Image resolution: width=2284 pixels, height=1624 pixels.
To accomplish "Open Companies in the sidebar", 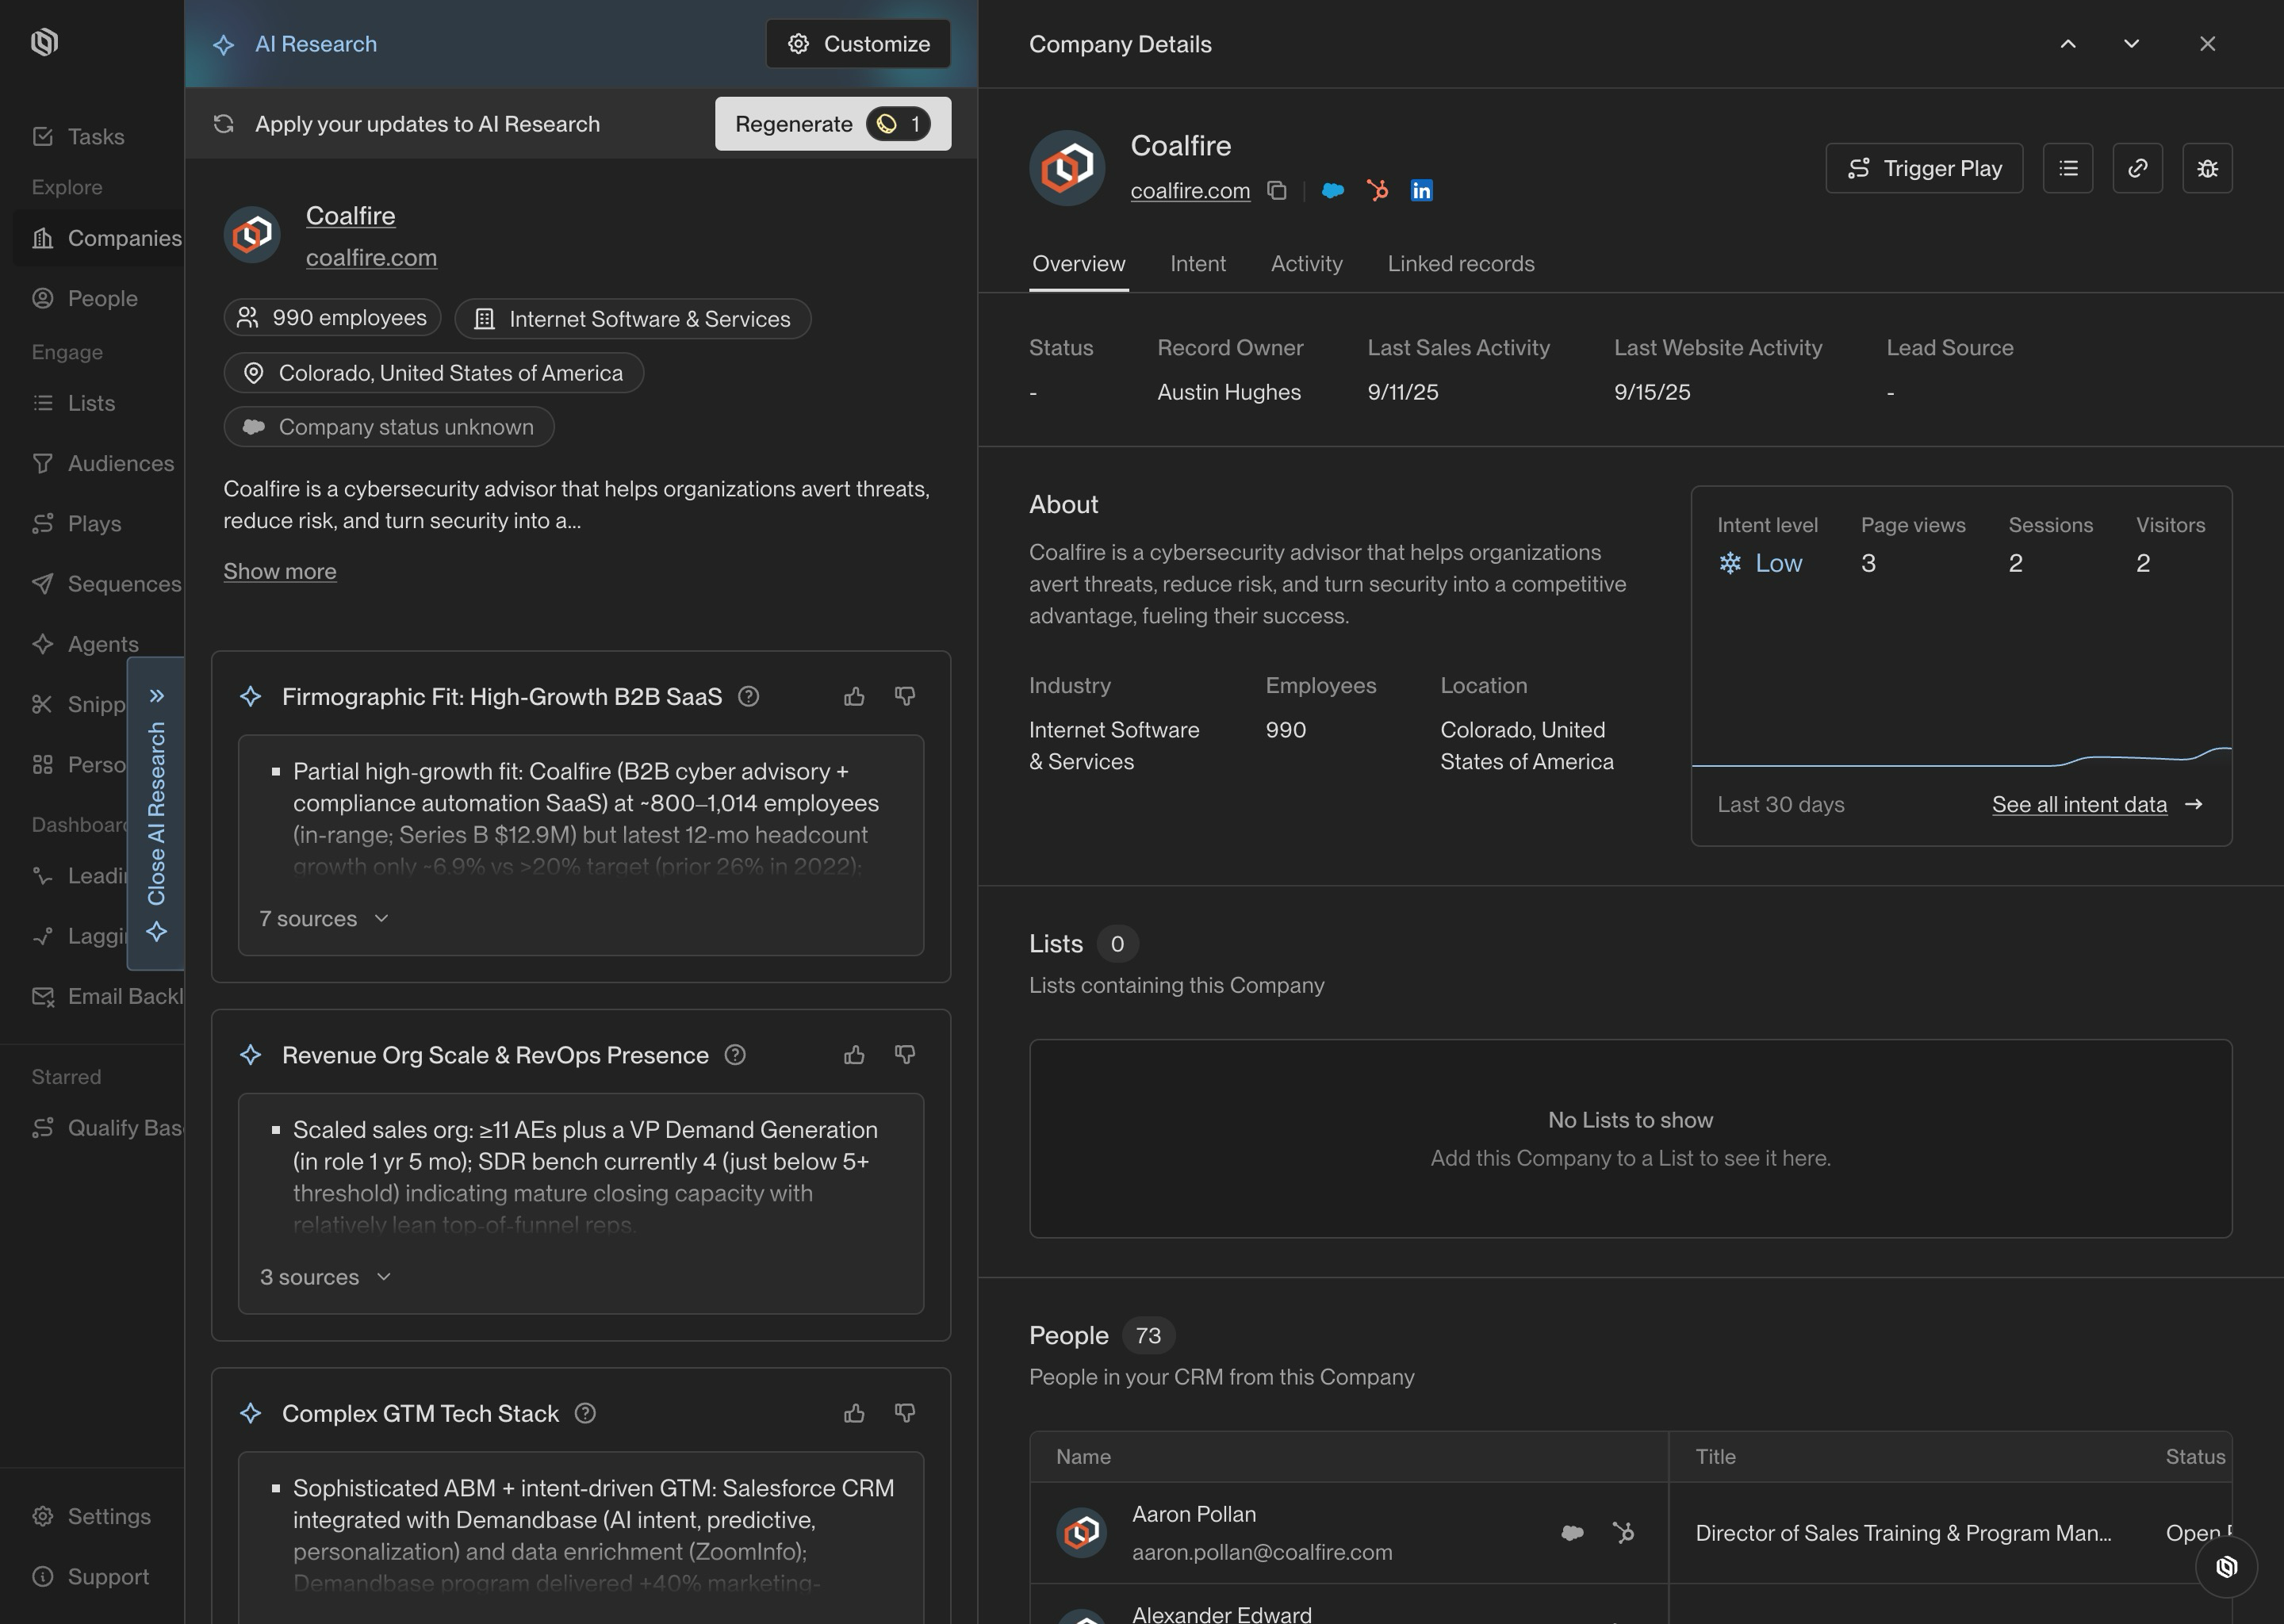I will click(98, 238).
